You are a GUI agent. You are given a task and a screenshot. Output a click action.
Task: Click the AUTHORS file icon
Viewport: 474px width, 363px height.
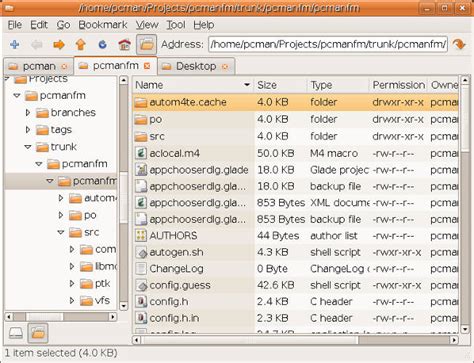click(141, 236)
